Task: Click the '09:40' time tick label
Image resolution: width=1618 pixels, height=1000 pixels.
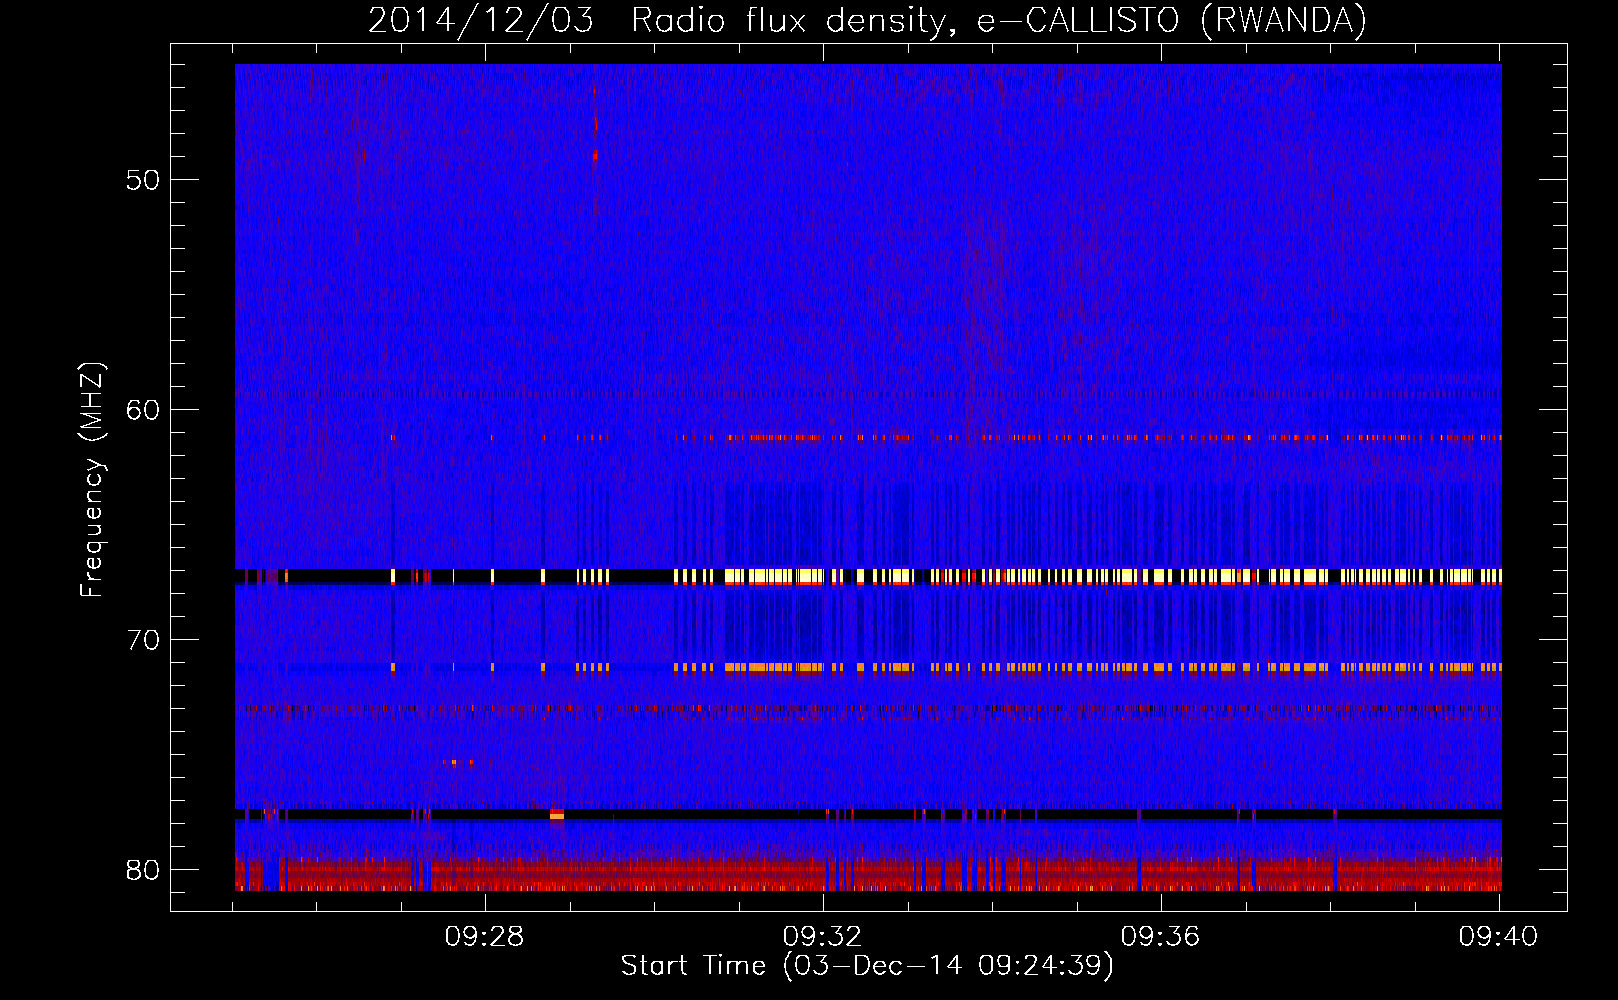Action: coord(1498,937)
